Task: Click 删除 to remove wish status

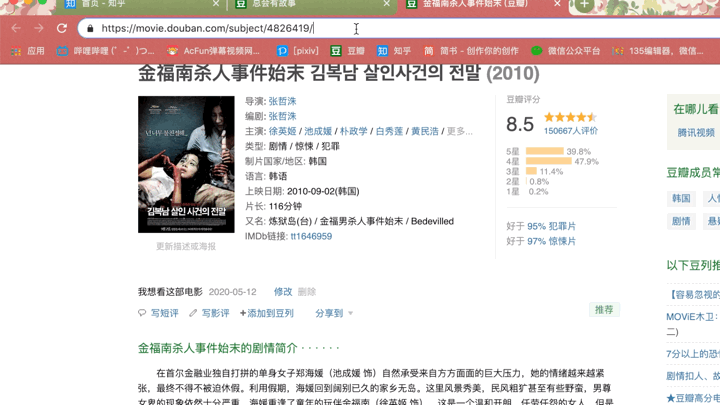Action: 307,292
